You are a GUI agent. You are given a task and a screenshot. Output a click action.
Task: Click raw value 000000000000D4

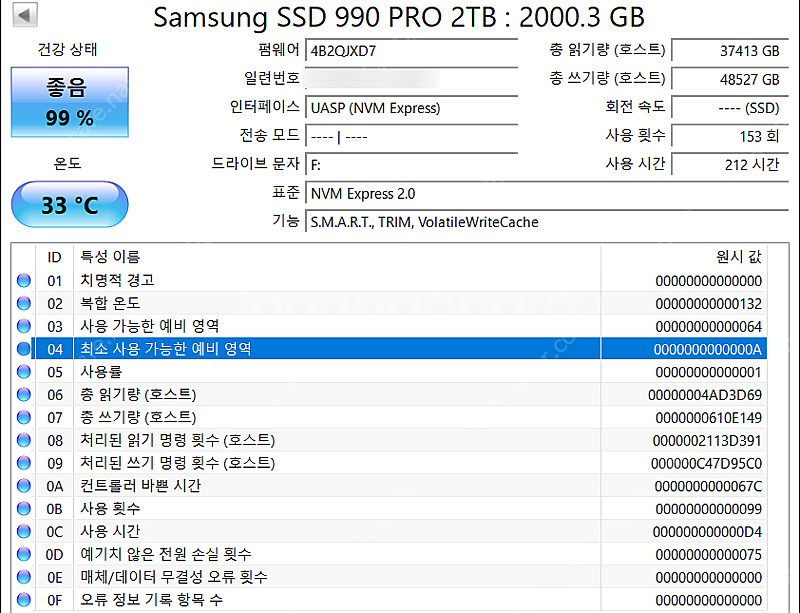(x=707, y=532)
